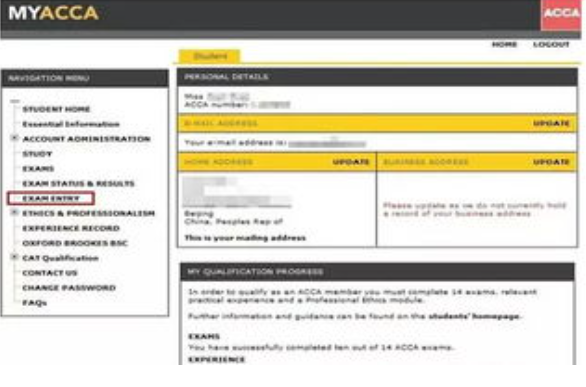Open the Exam Entry menu item
Viewport: 586px width, 387px height.
coord(51,198)
